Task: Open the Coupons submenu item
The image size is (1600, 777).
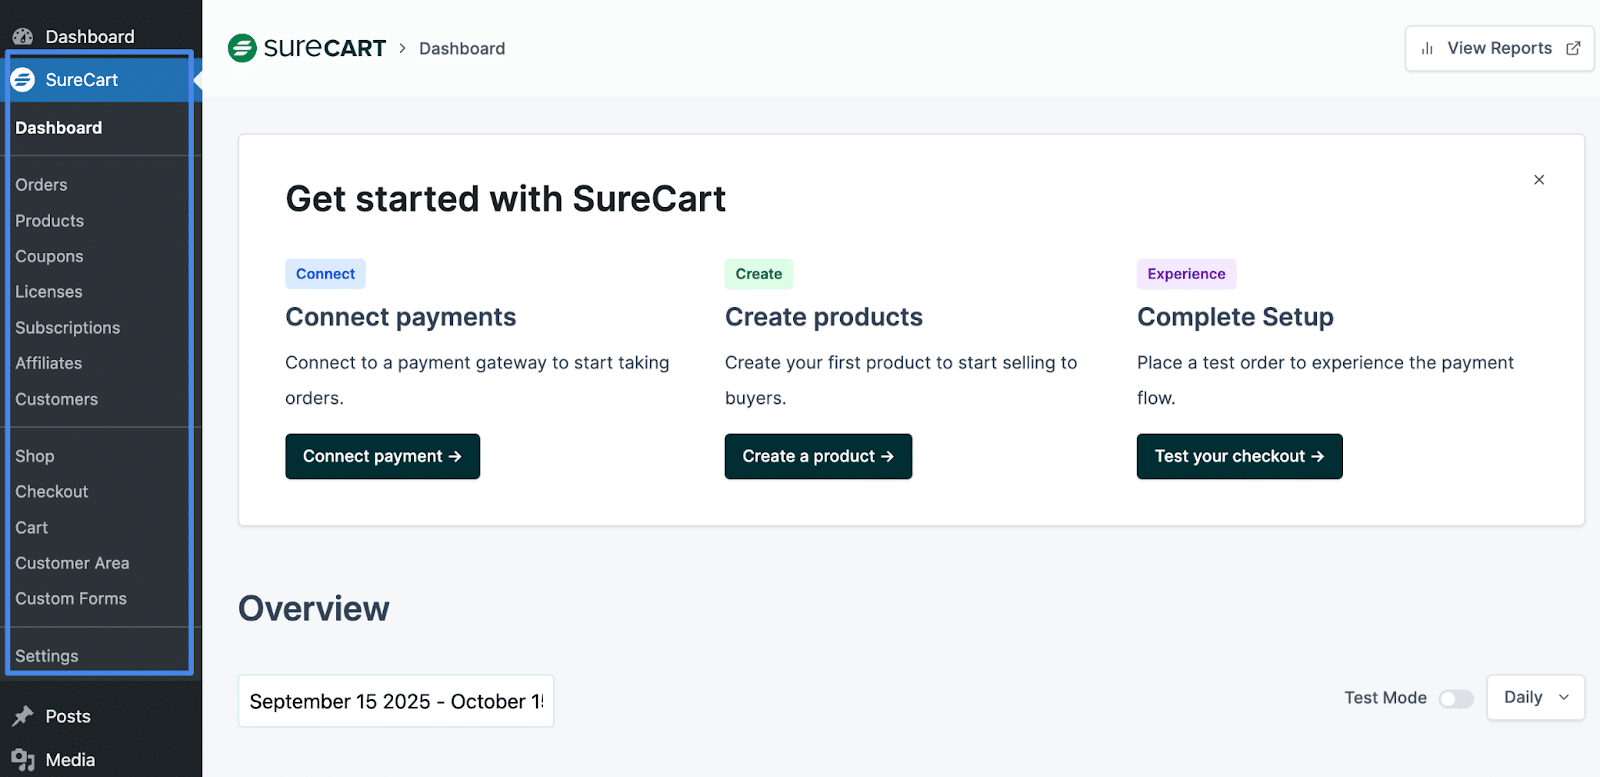Action: (x=49, y=257)
